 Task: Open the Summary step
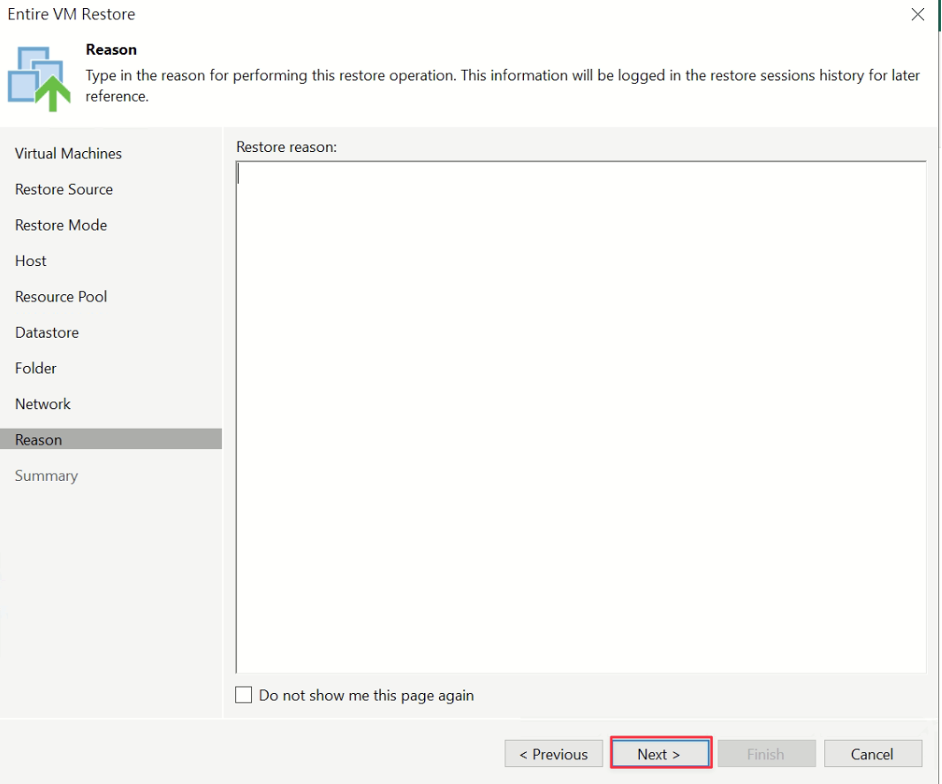click(x=46, y=476)
